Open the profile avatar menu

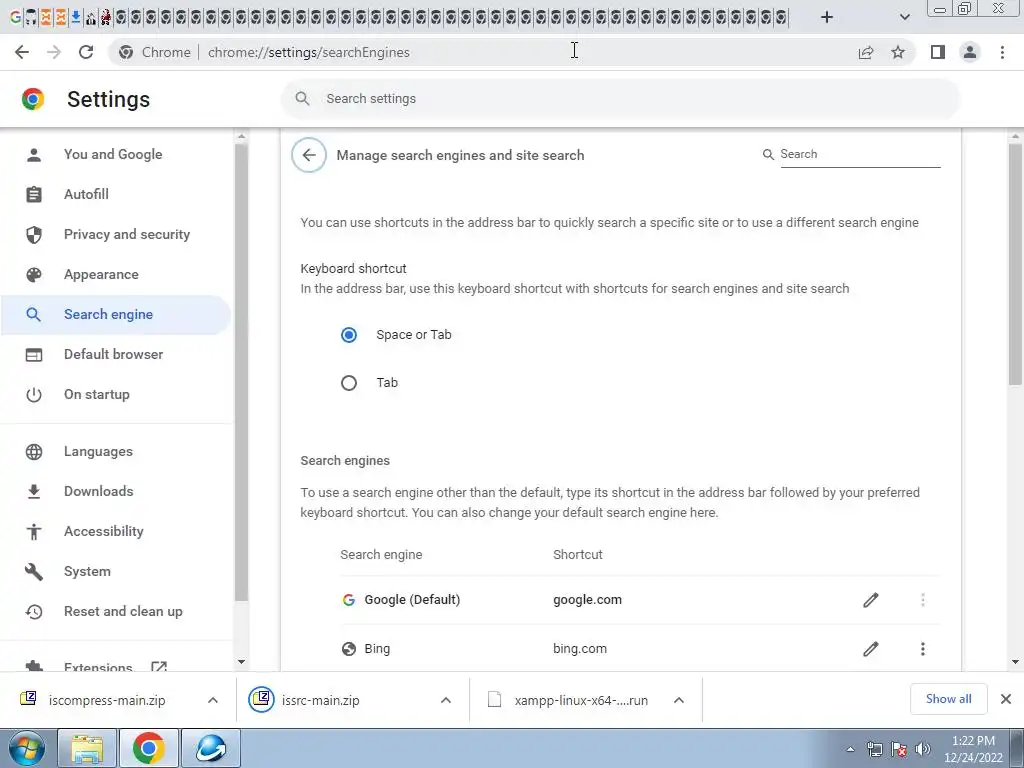pyautogui.click(x=970, y=52)
